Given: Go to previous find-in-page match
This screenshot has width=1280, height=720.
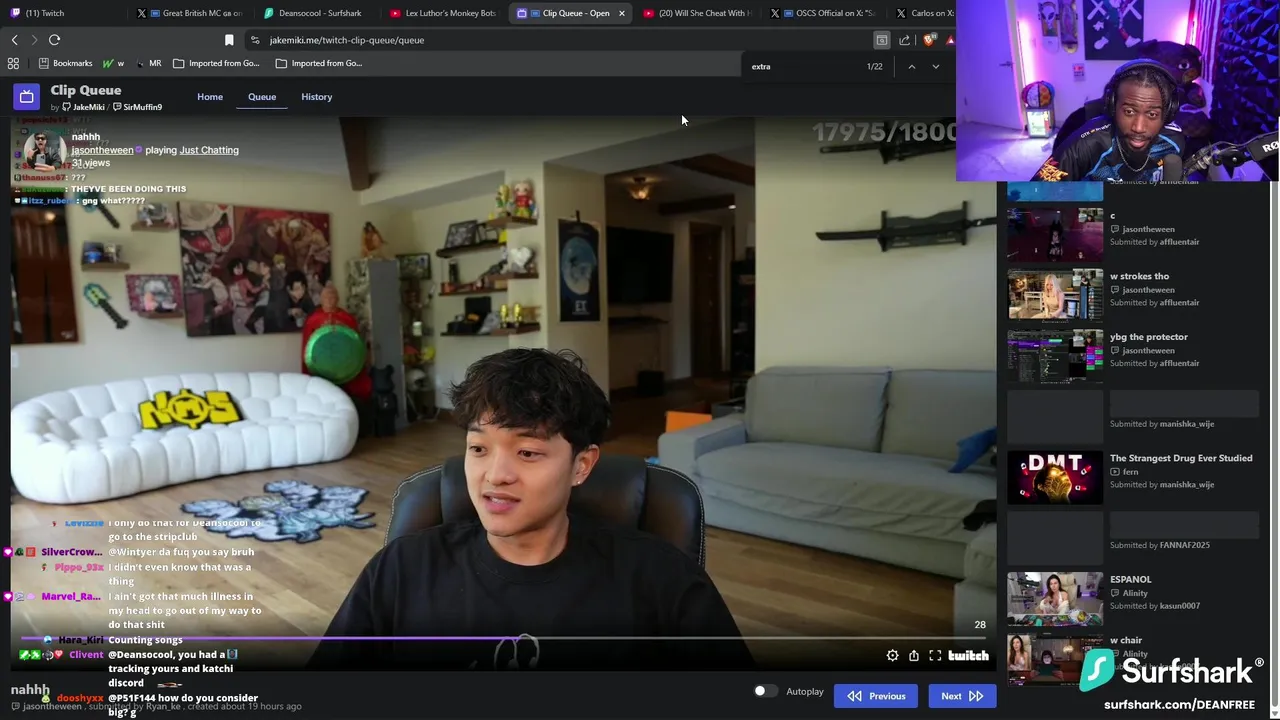Looking at the screenshot, I should click(x=911, y=67).
